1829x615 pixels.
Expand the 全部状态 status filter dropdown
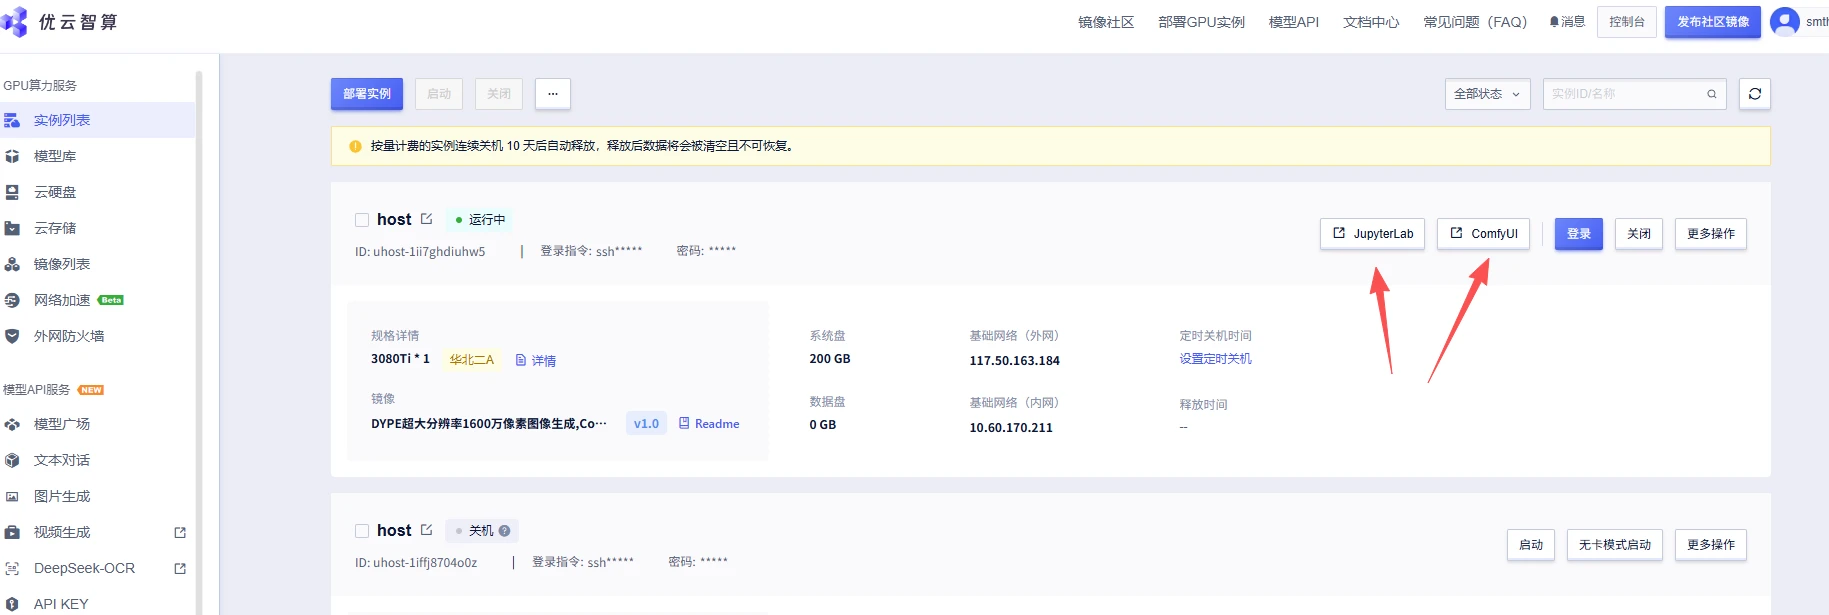1487,94
